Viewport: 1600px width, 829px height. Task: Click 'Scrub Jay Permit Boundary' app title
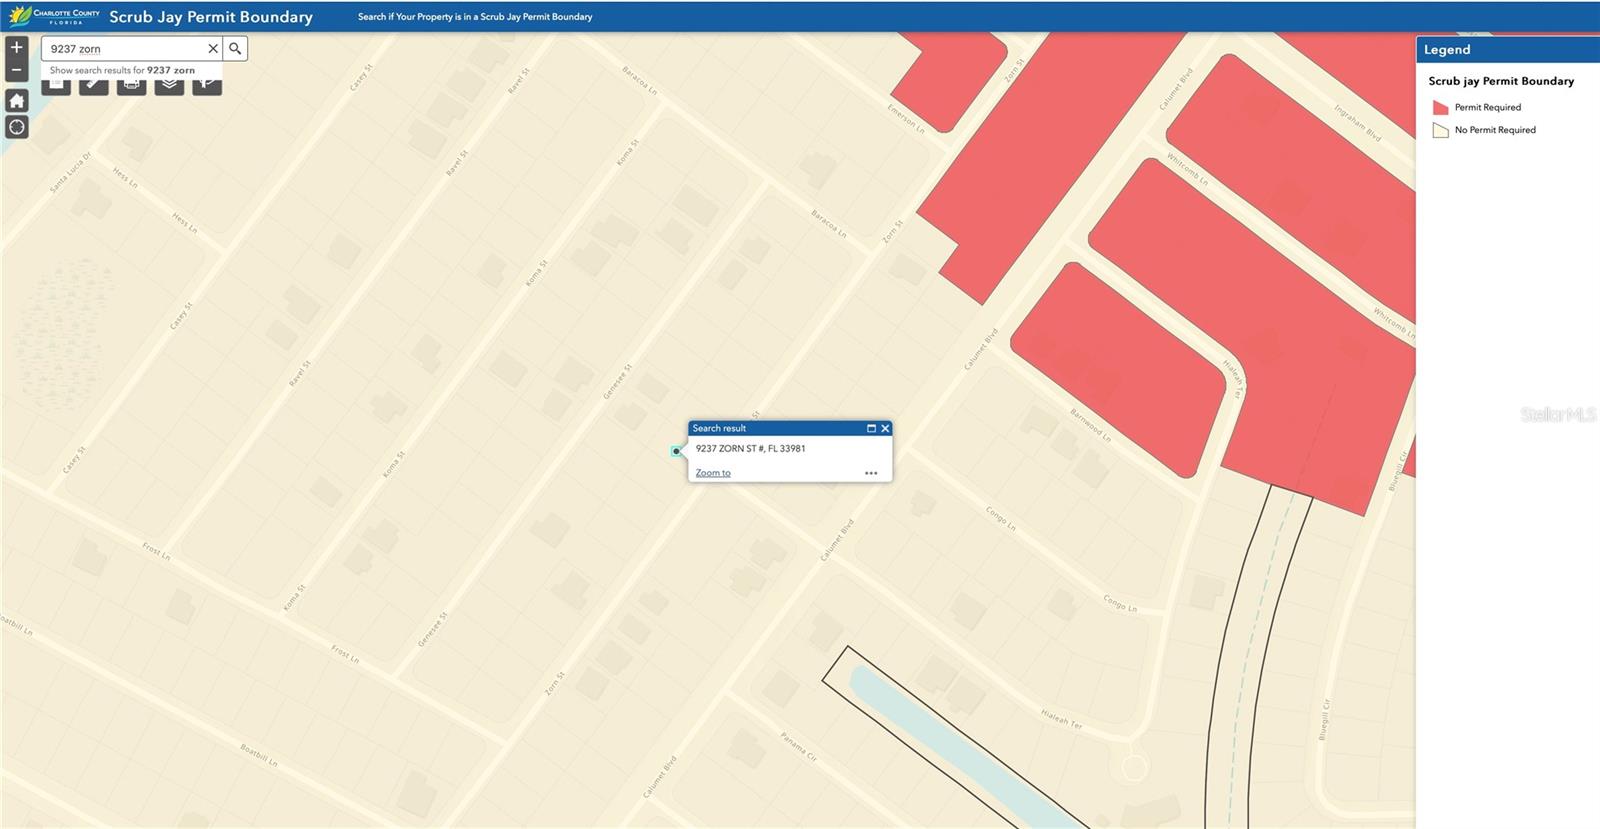[x=211, y=17]
